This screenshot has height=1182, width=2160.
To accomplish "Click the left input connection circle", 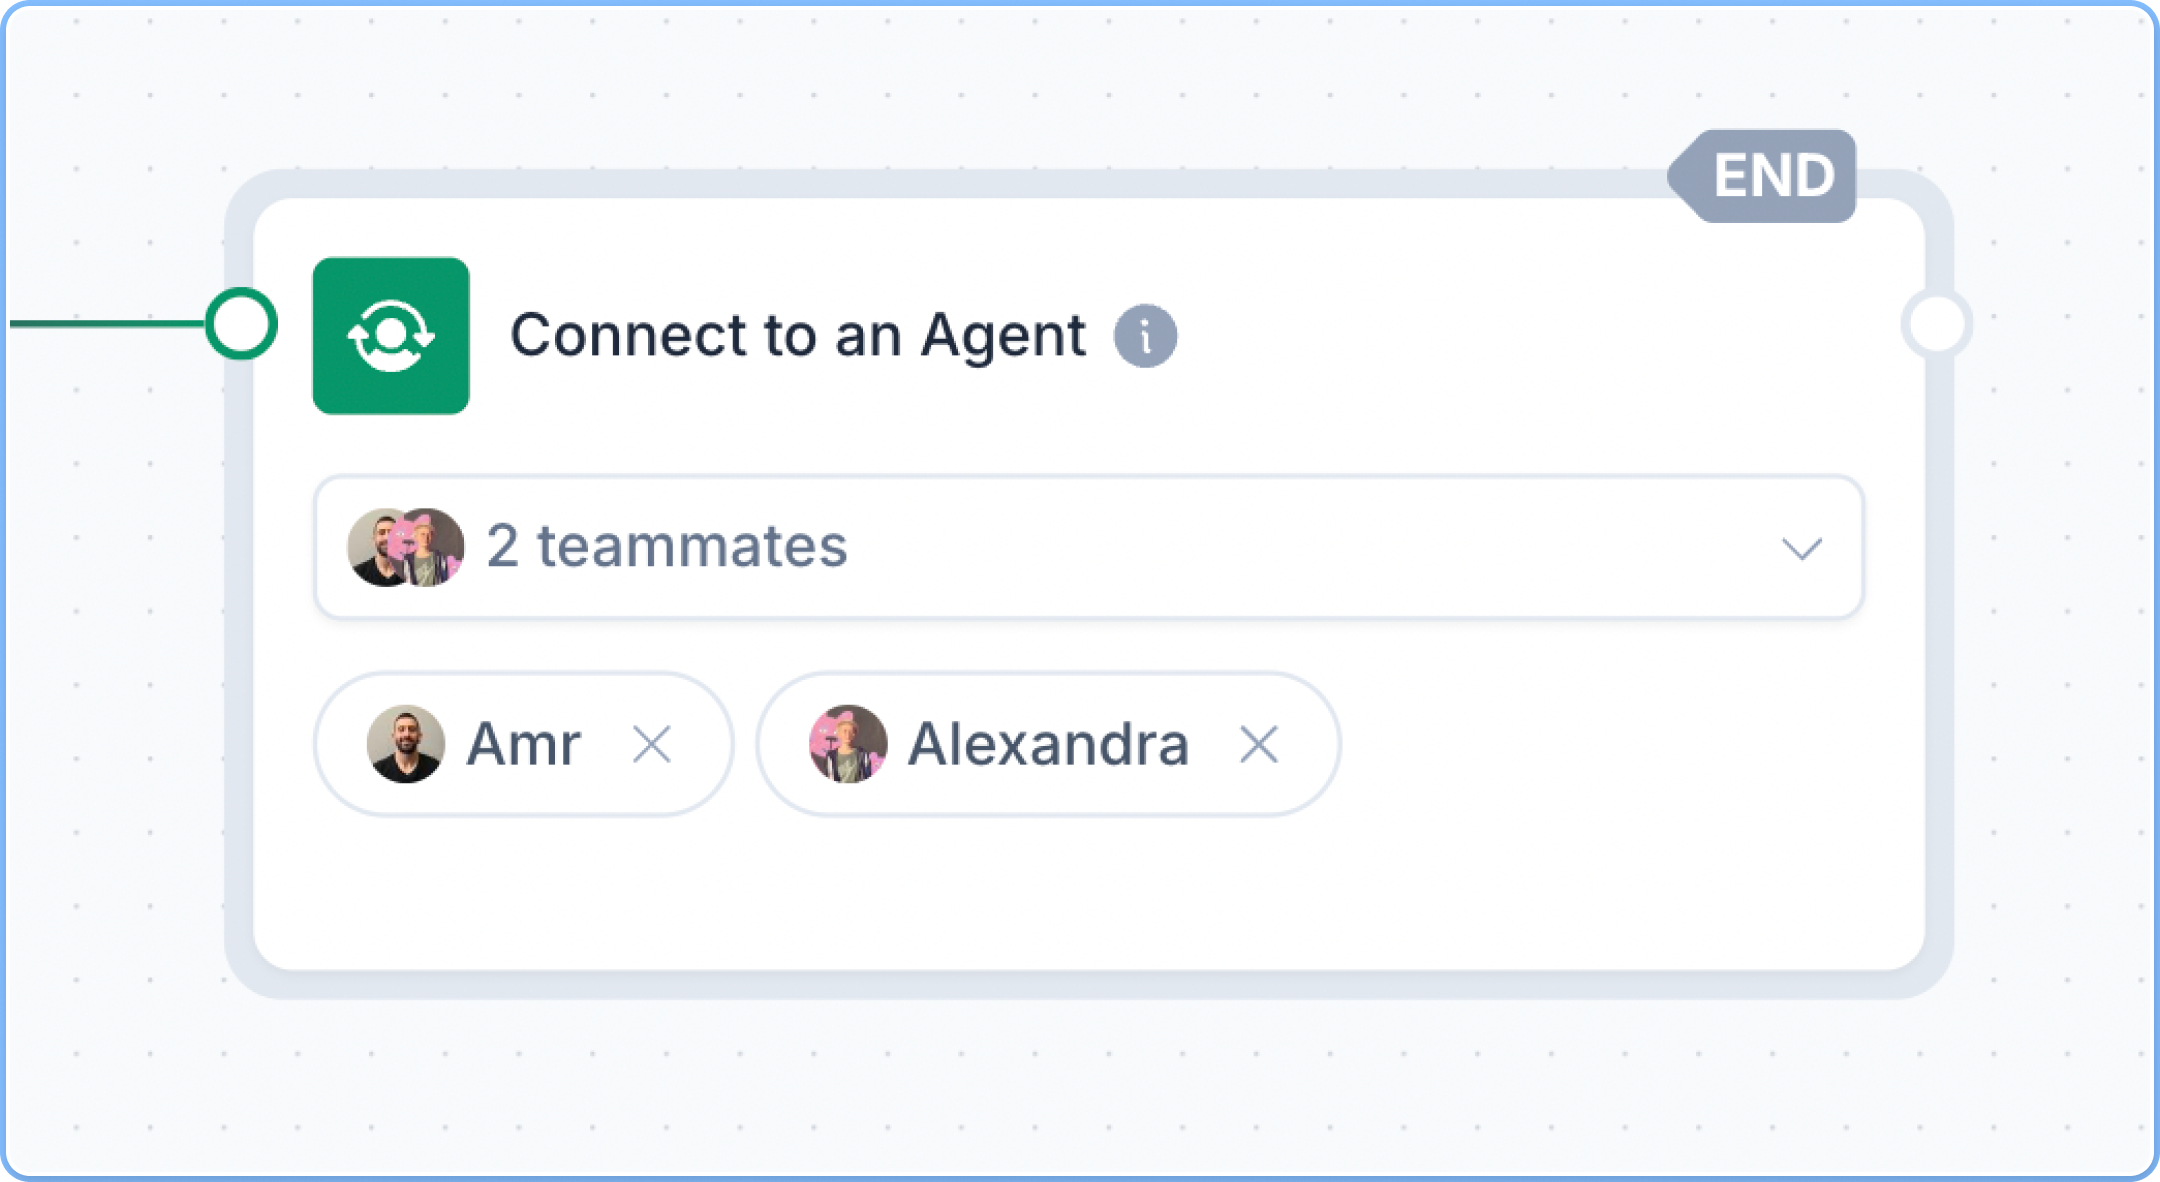I will 240,322.
